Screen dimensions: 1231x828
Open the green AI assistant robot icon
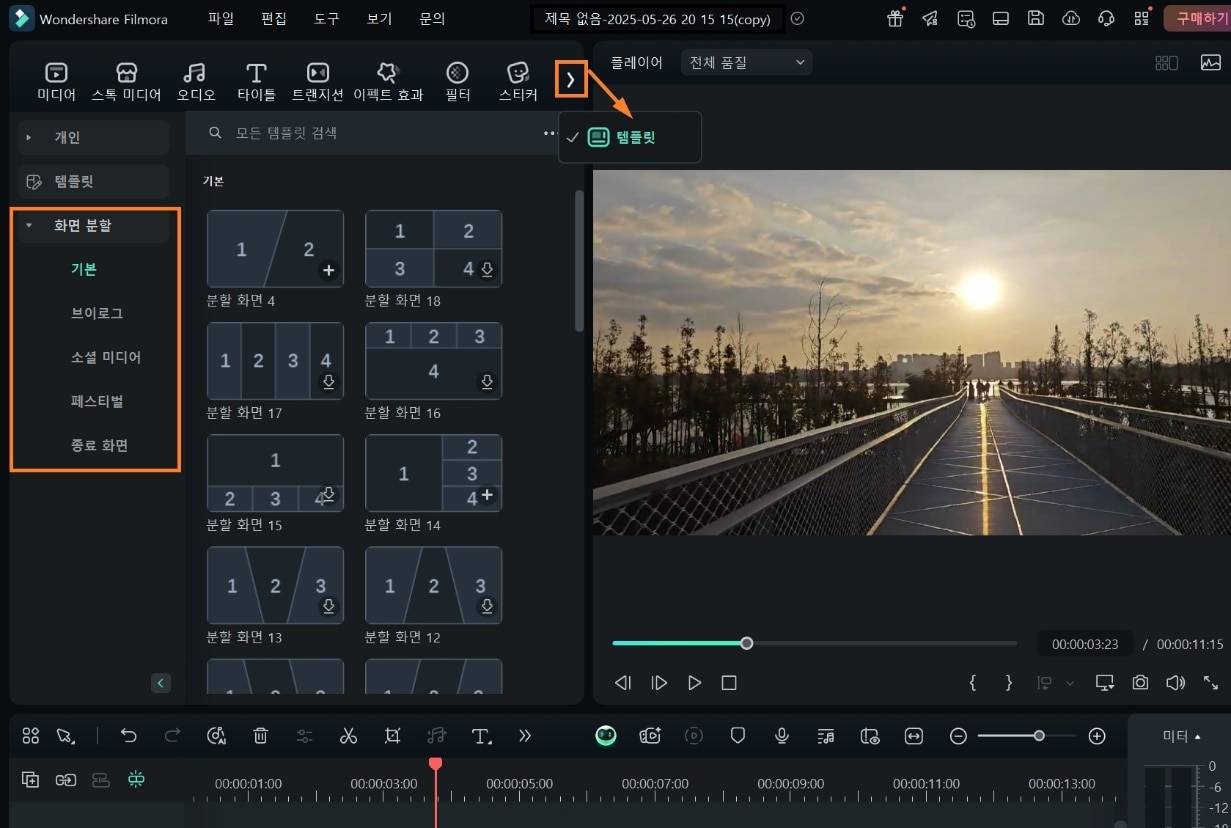pos(606,736)
